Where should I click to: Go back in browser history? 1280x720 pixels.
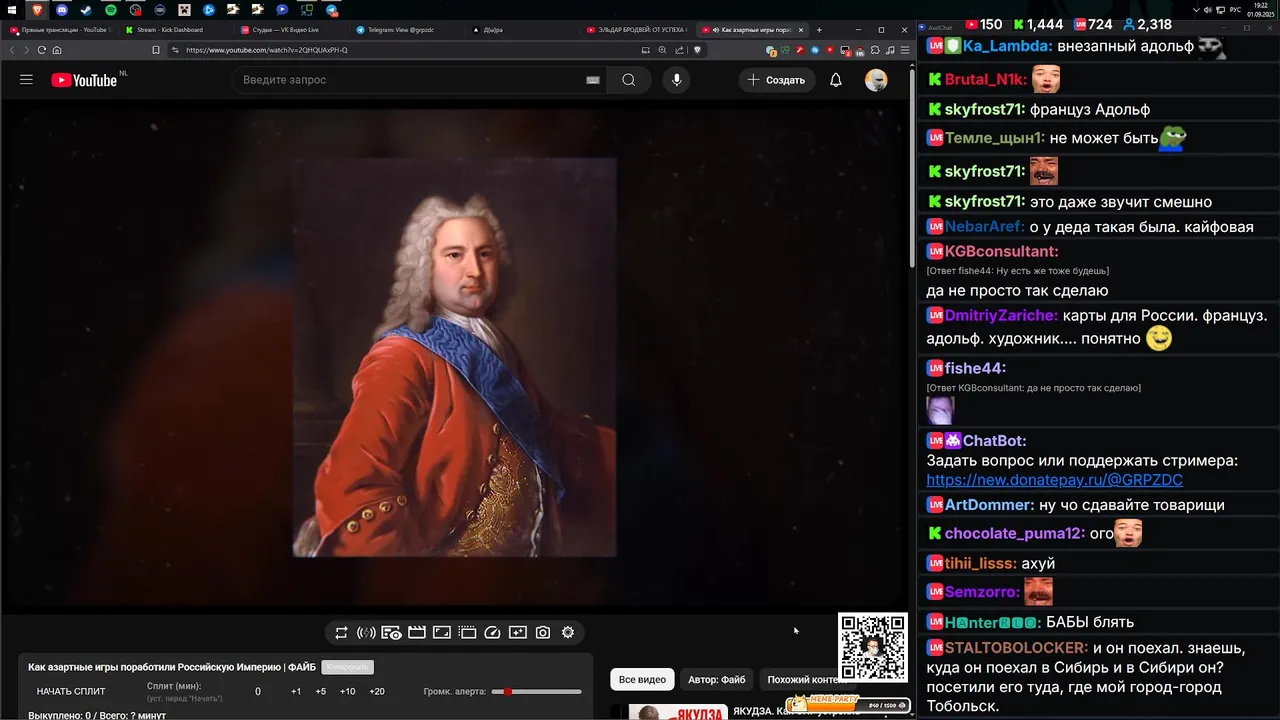pos(12,50)
